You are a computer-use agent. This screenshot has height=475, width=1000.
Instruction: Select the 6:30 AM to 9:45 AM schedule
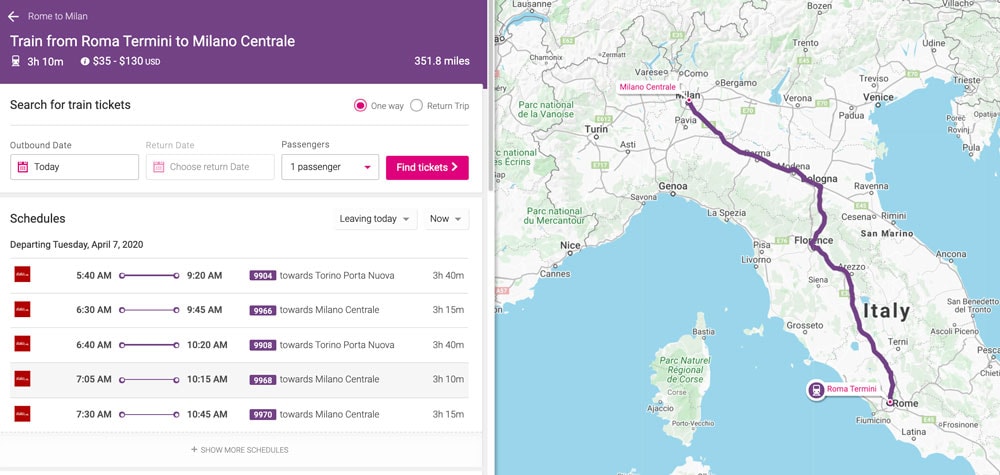240,310
